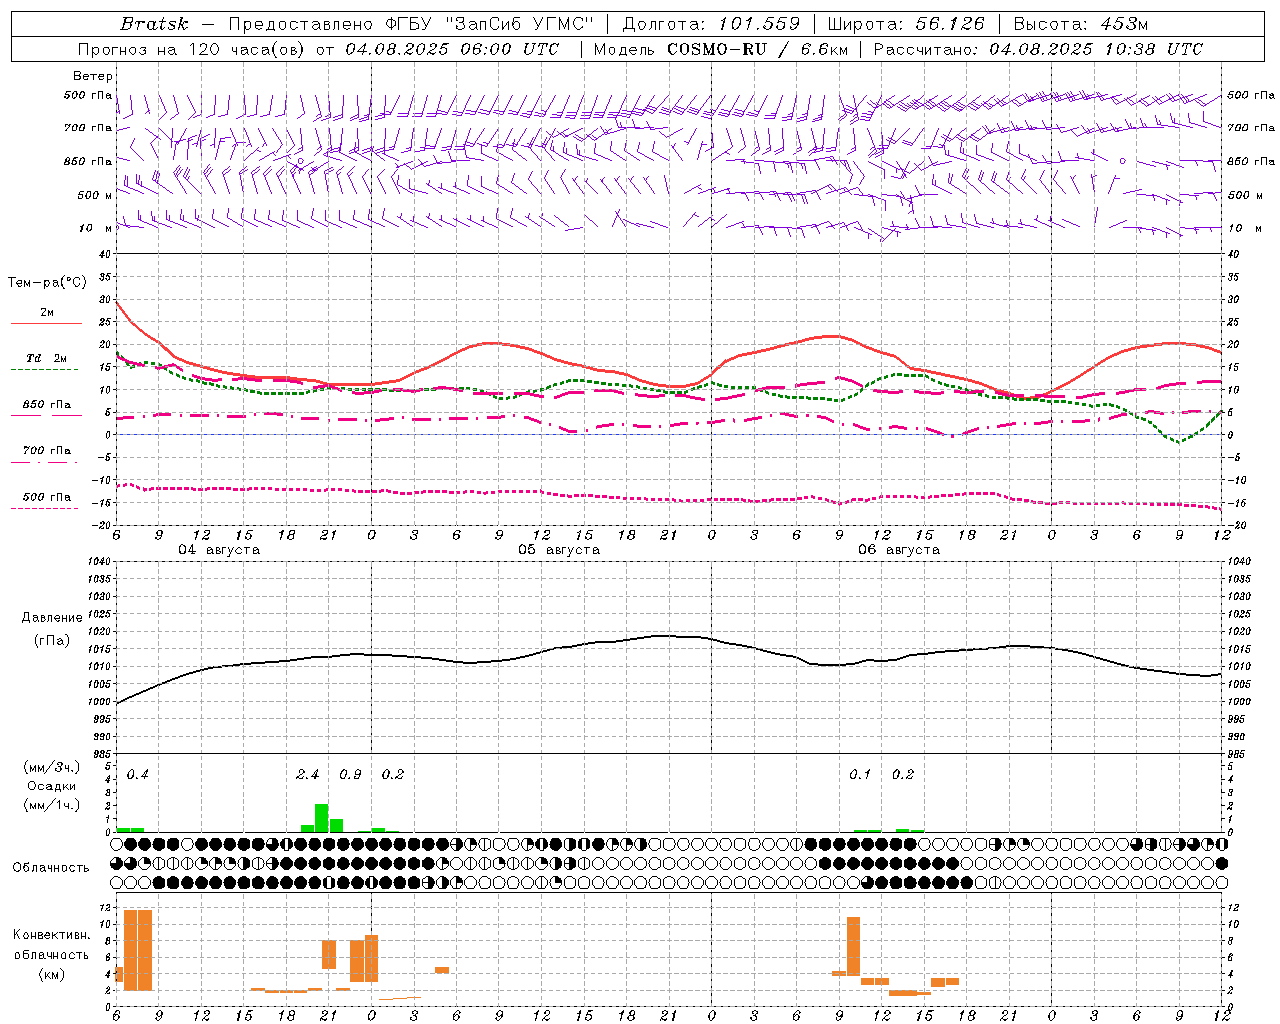Screen dimensions: 1280x1024
Task: Click the (мм/1ч.) precipitation unit label
Action: tap(52, 804)
